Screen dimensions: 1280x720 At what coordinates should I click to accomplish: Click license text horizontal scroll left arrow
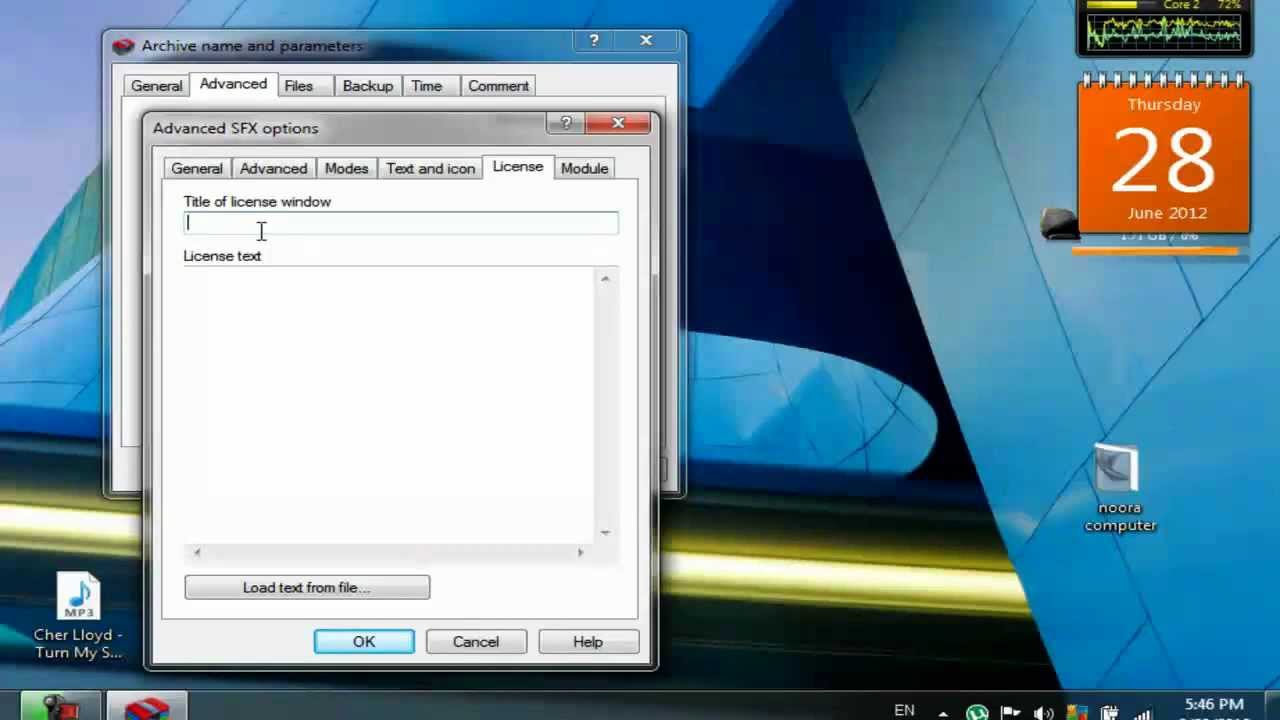[197, 552]
